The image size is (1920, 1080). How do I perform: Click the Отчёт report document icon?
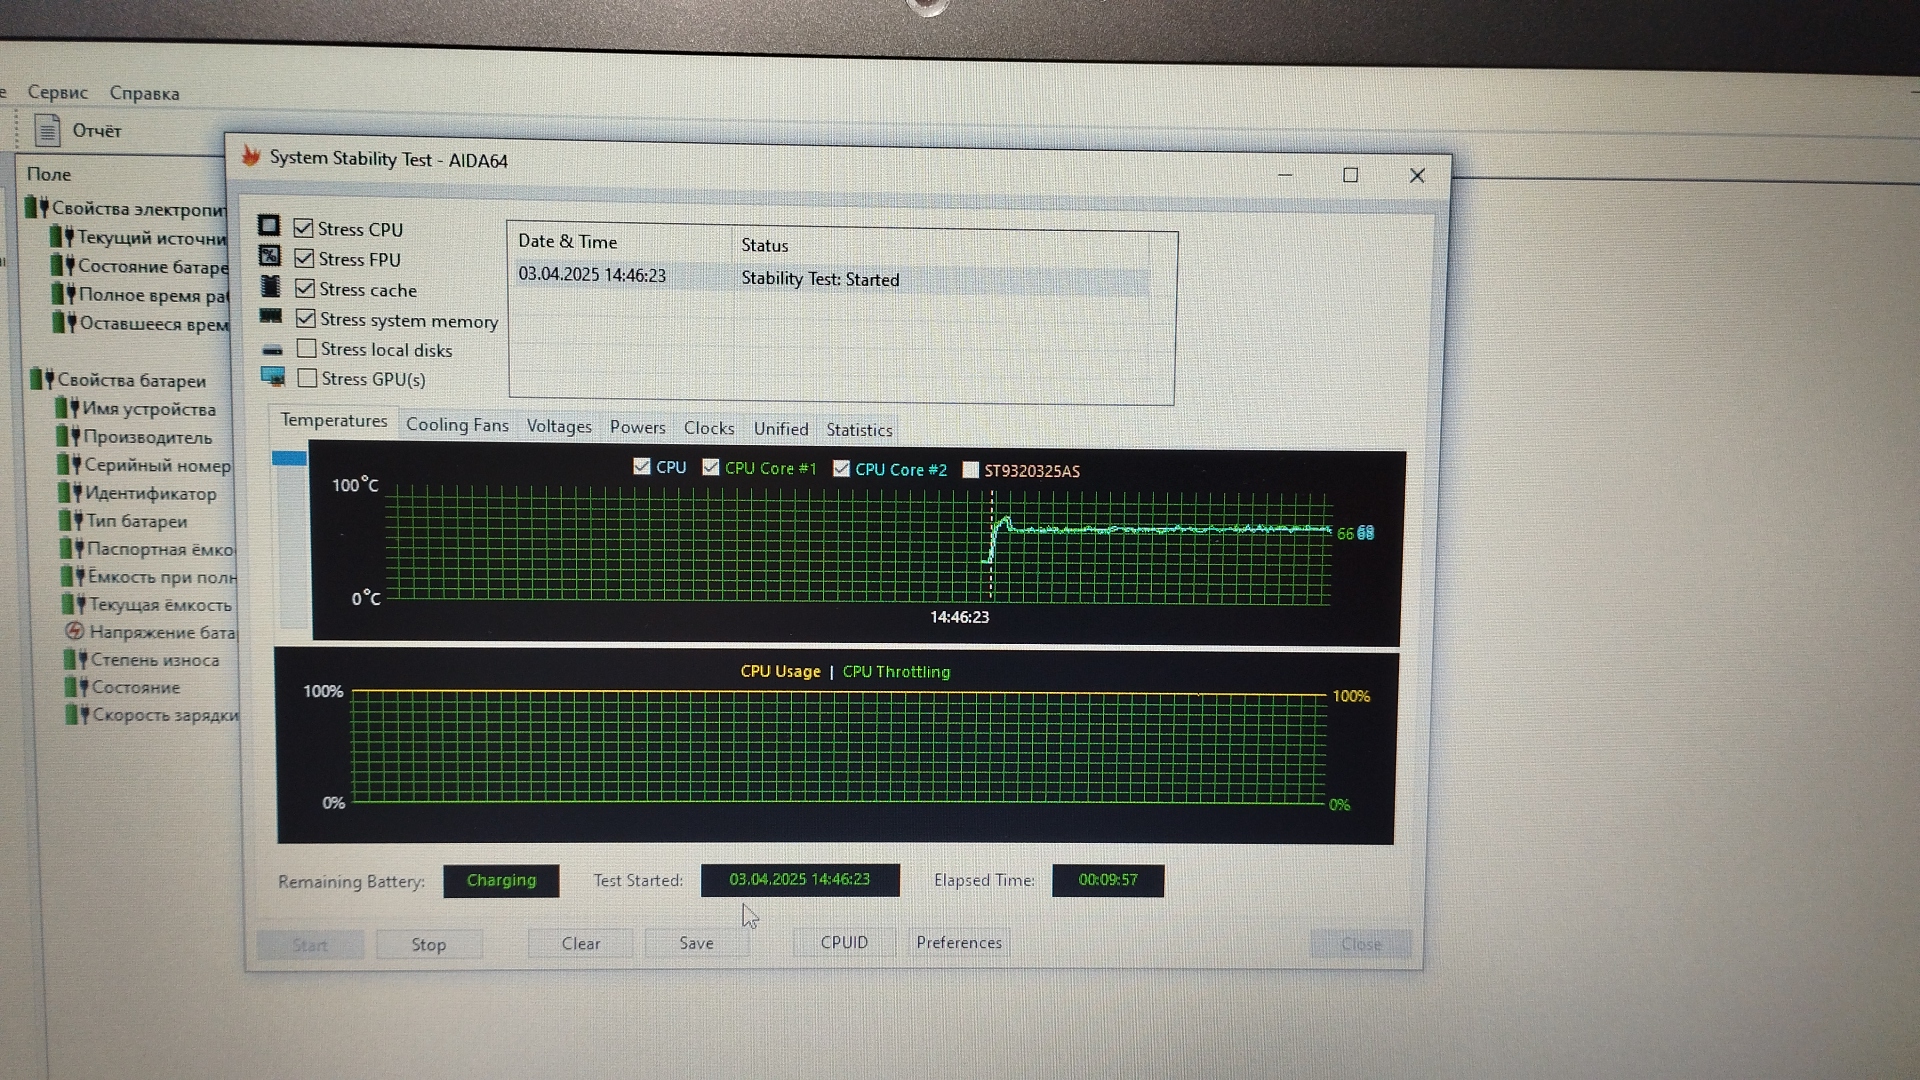[47, 131]
